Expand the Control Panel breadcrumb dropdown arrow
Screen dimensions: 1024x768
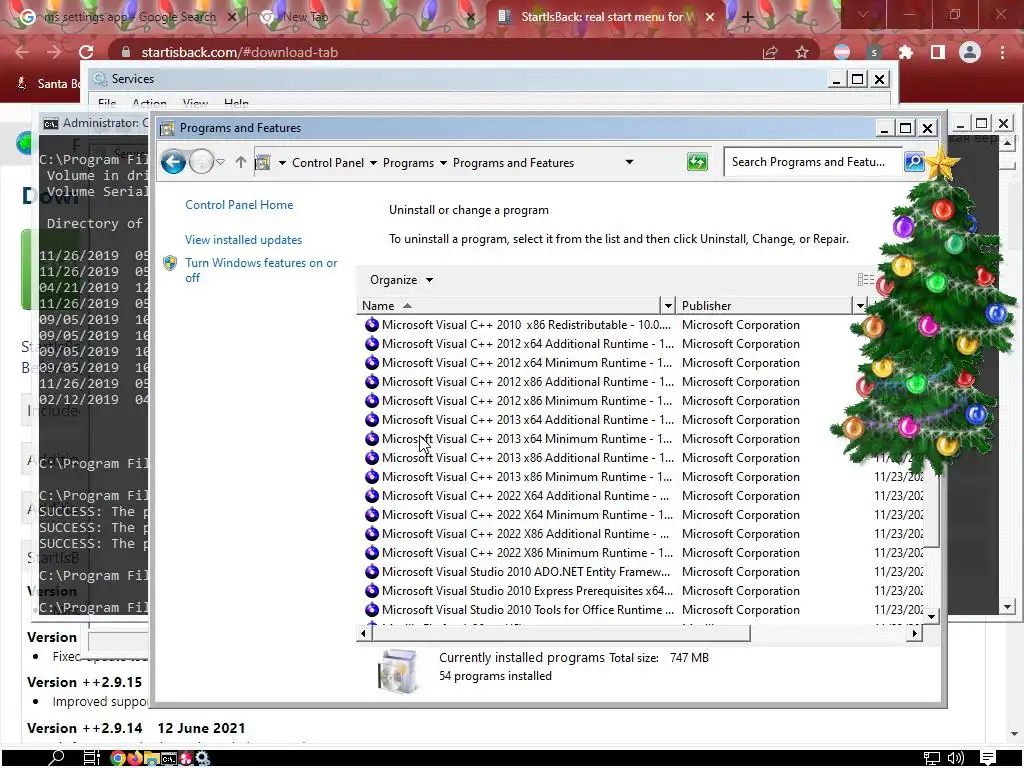tap(373, 163)
